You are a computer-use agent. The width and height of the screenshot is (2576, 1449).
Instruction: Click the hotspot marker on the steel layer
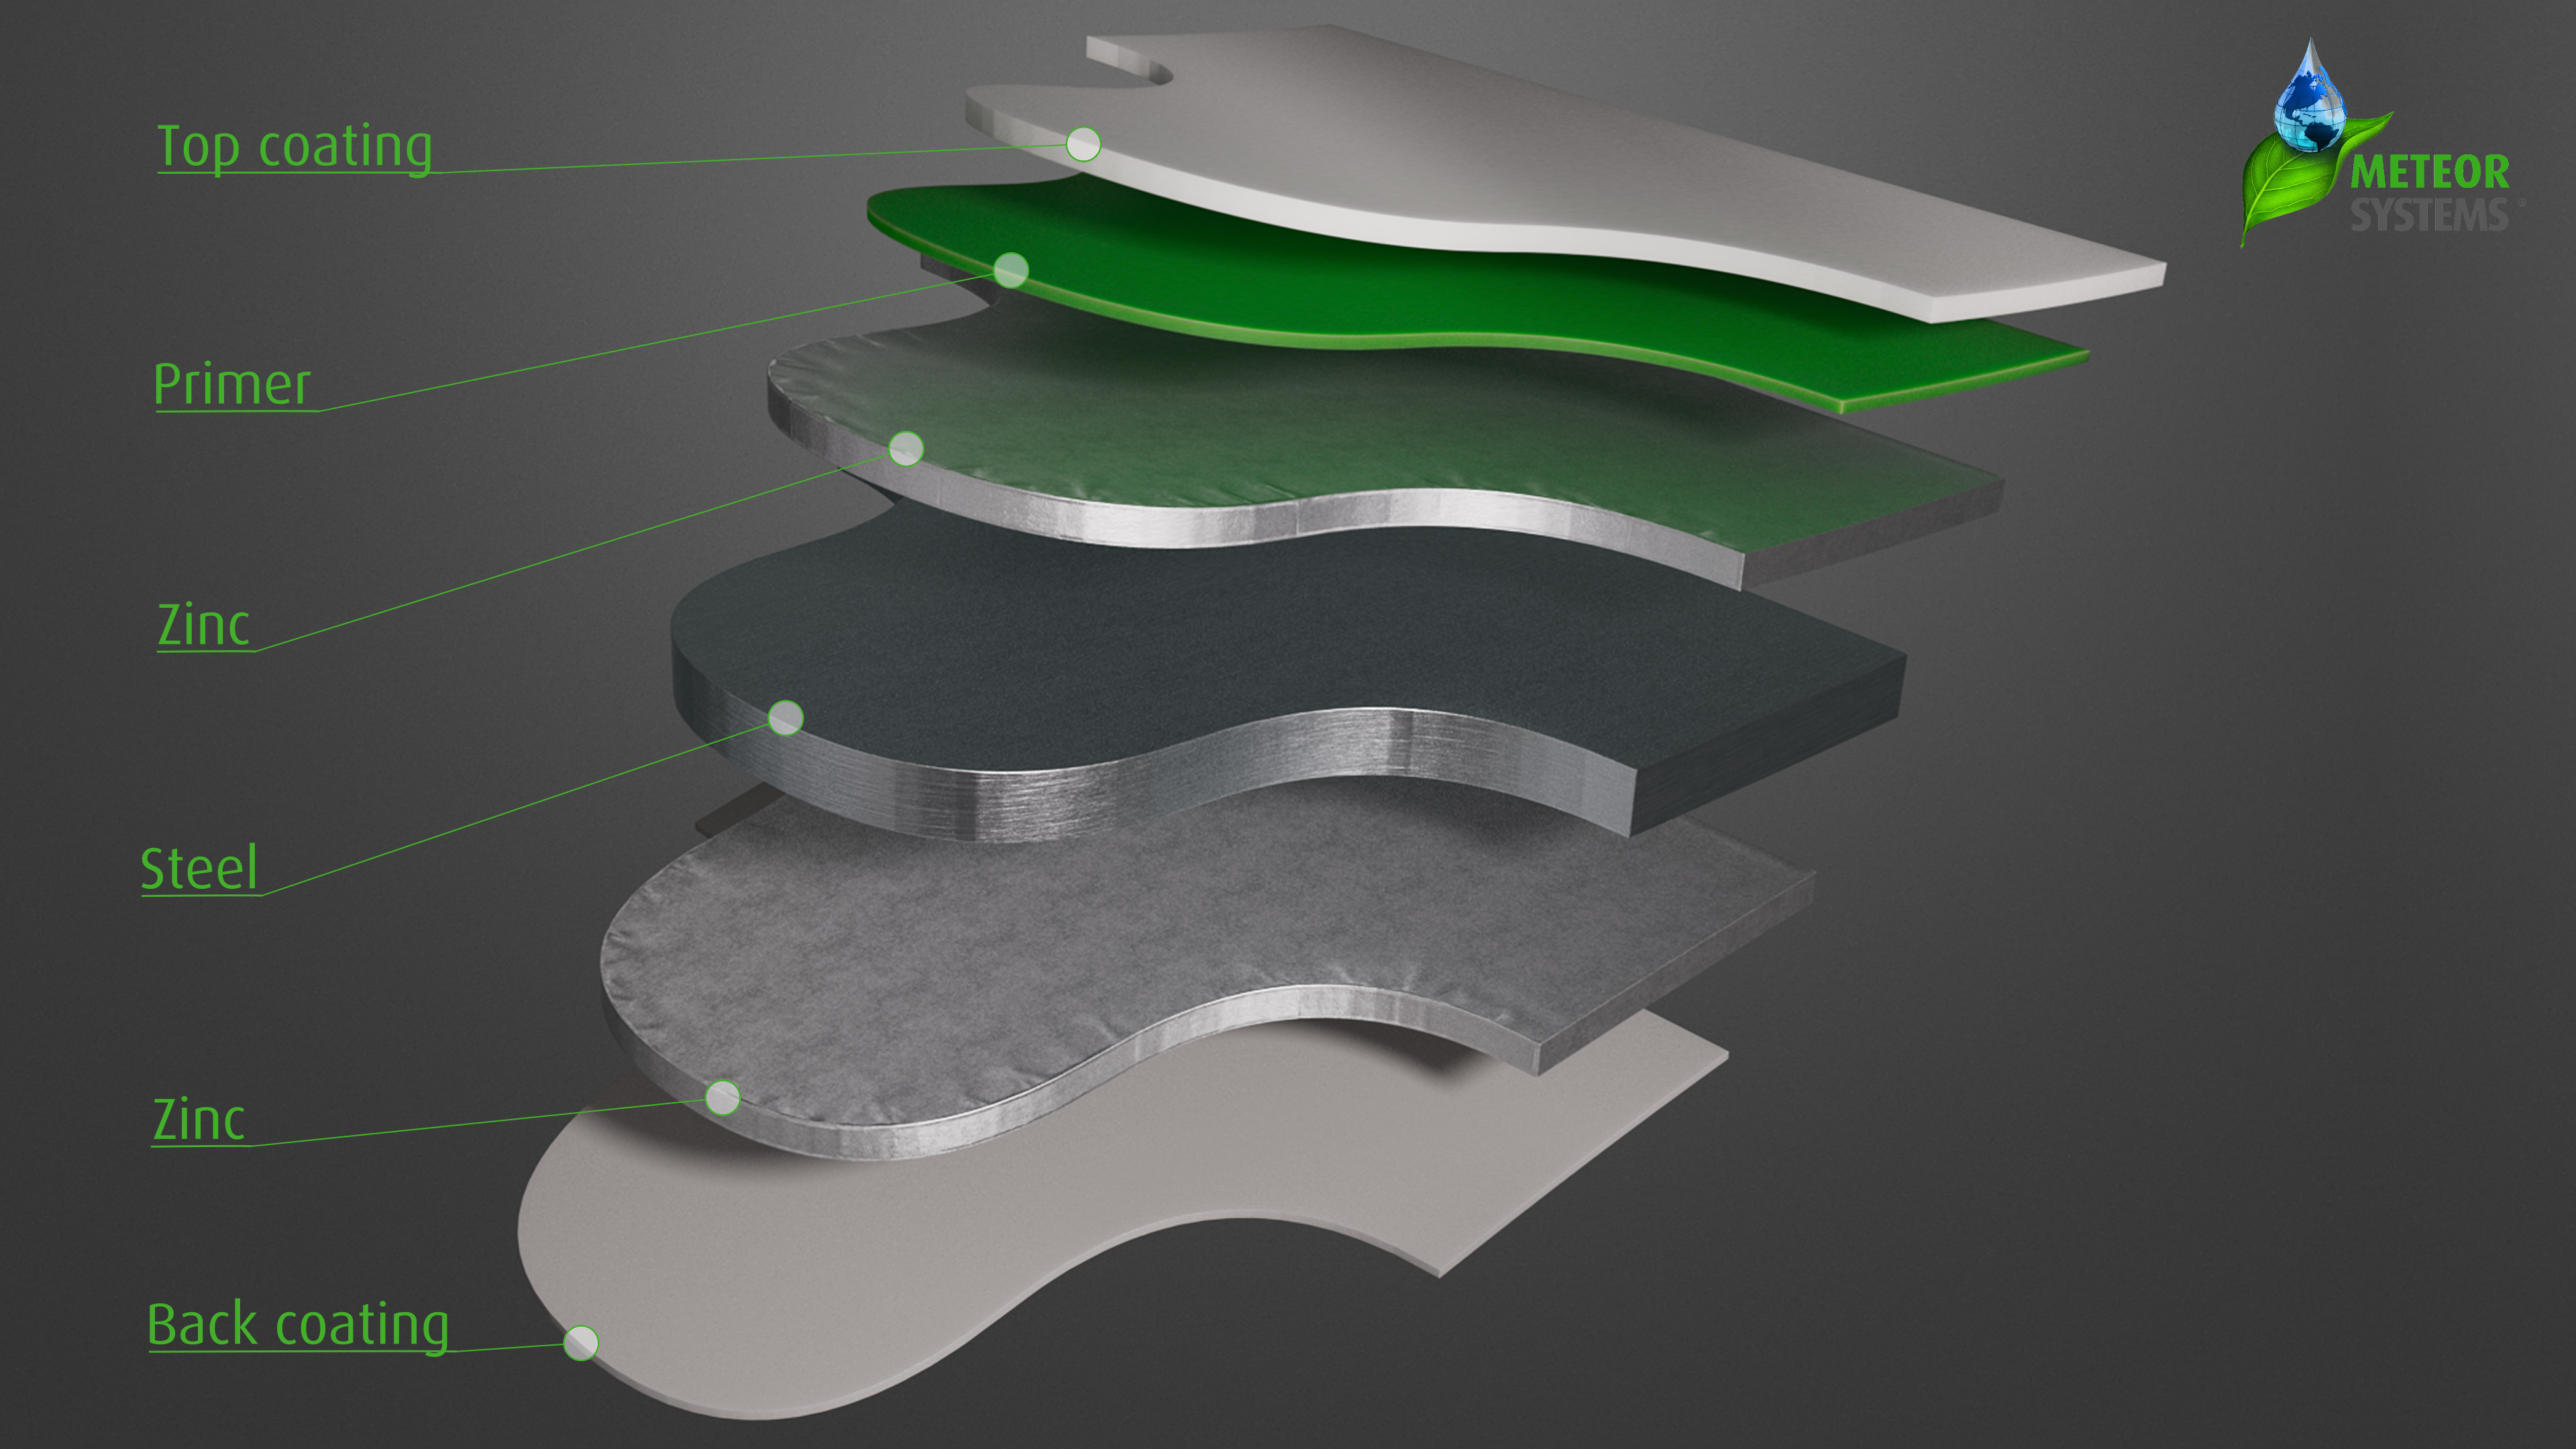point(785,718)
